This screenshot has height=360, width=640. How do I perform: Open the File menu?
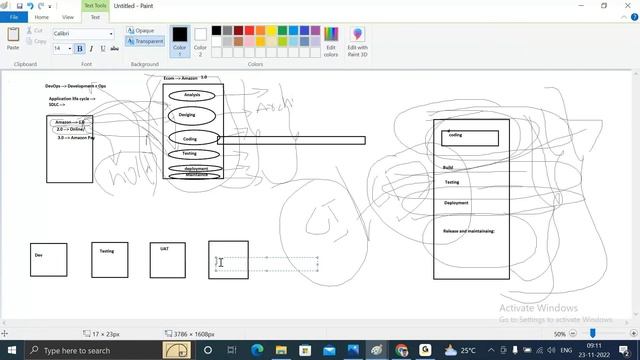(x=14, y=17)
